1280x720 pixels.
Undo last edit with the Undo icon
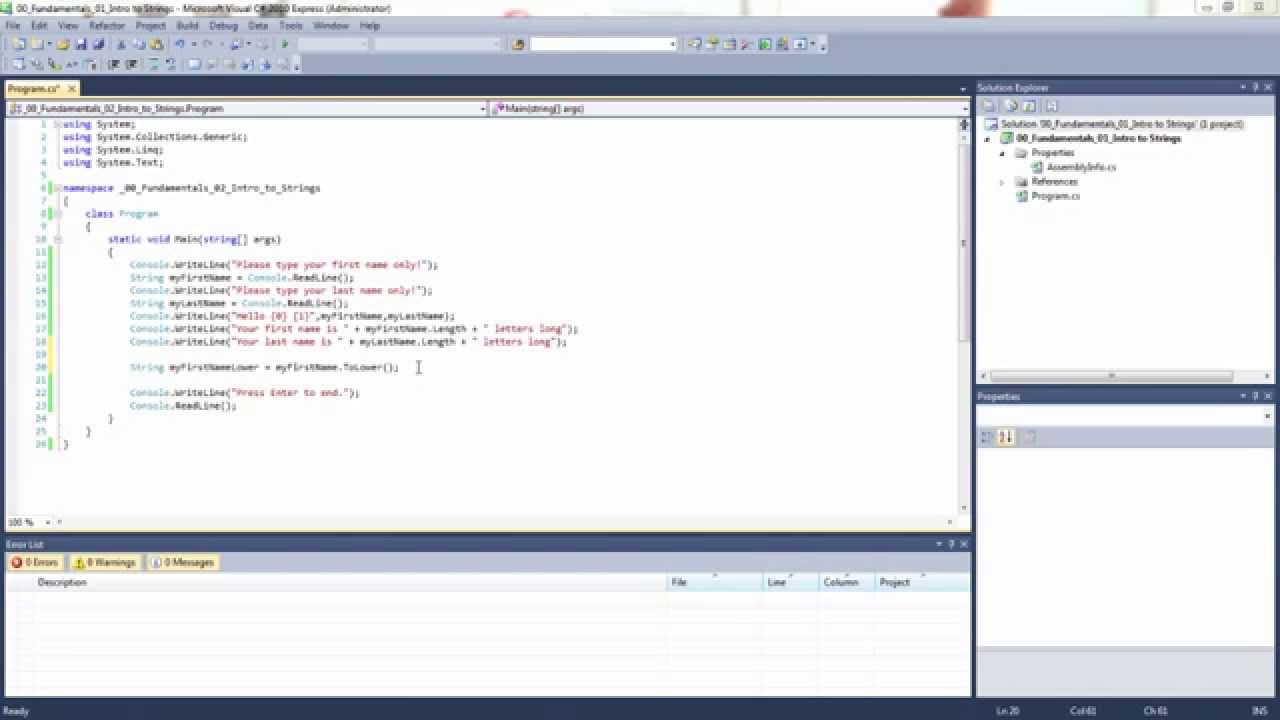[x=180, y=44]
